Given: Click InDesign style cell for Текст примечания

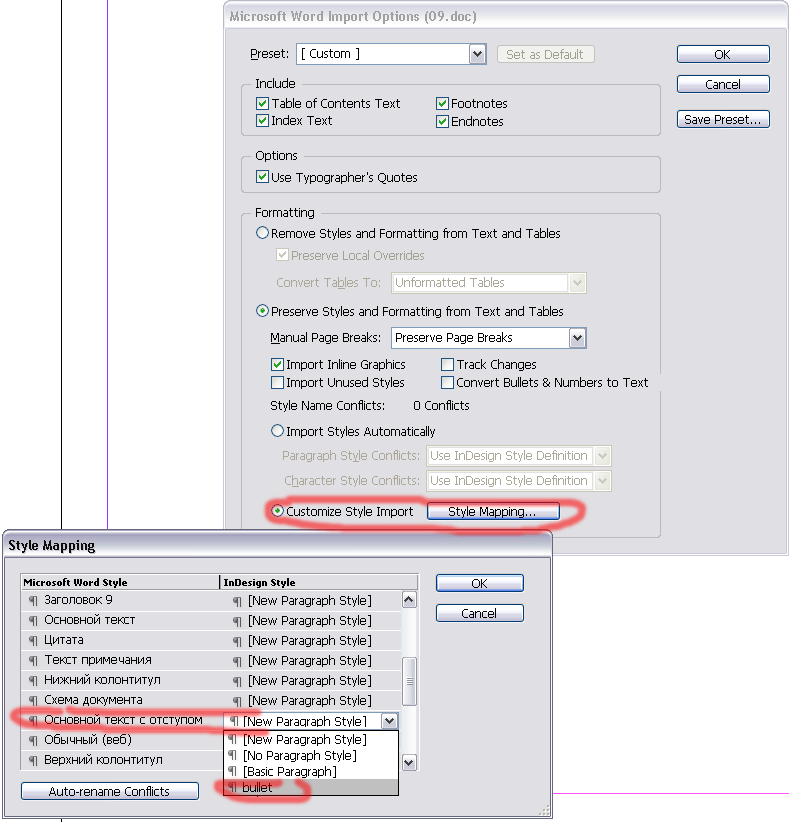Looking at the screenshot, I should click(310, 660).
